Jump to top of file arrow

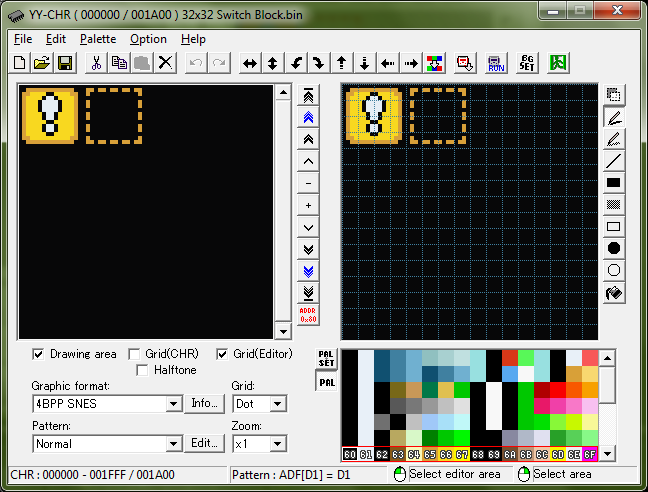coord(308,95)
